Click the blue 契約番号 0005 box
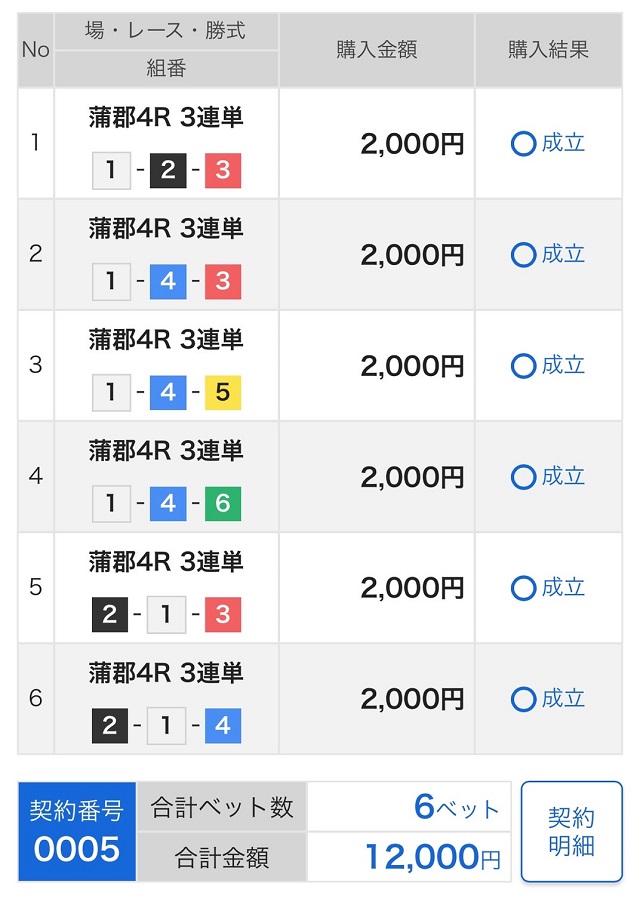The image size is (640, 911). [x=76, y=831]
